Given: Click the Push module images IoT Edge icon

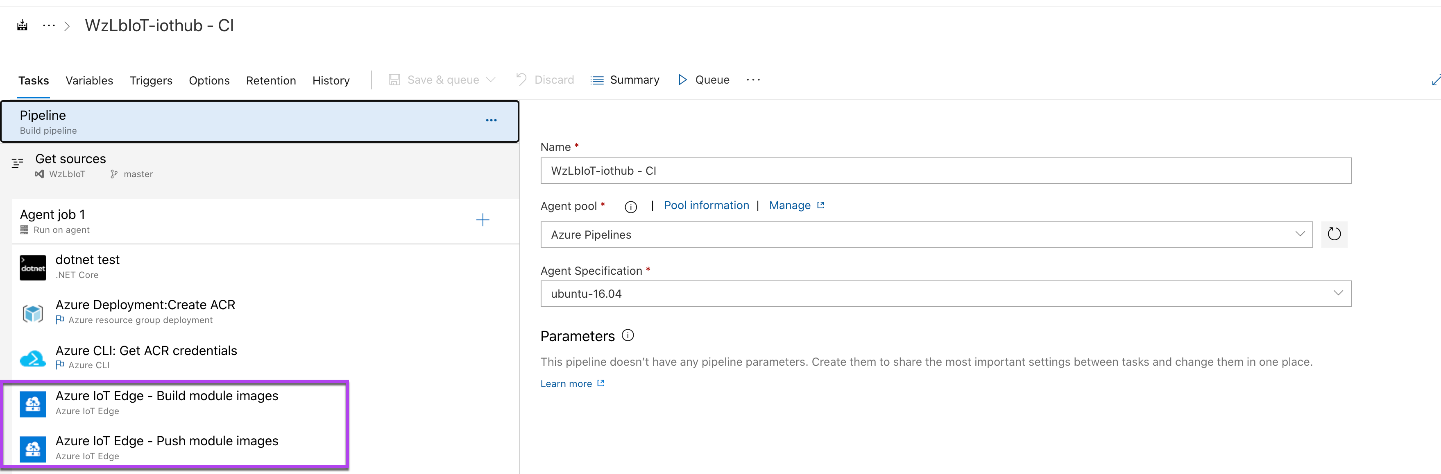Looking at the screenshot, I should pyautogui.click(x=33, y=449).
